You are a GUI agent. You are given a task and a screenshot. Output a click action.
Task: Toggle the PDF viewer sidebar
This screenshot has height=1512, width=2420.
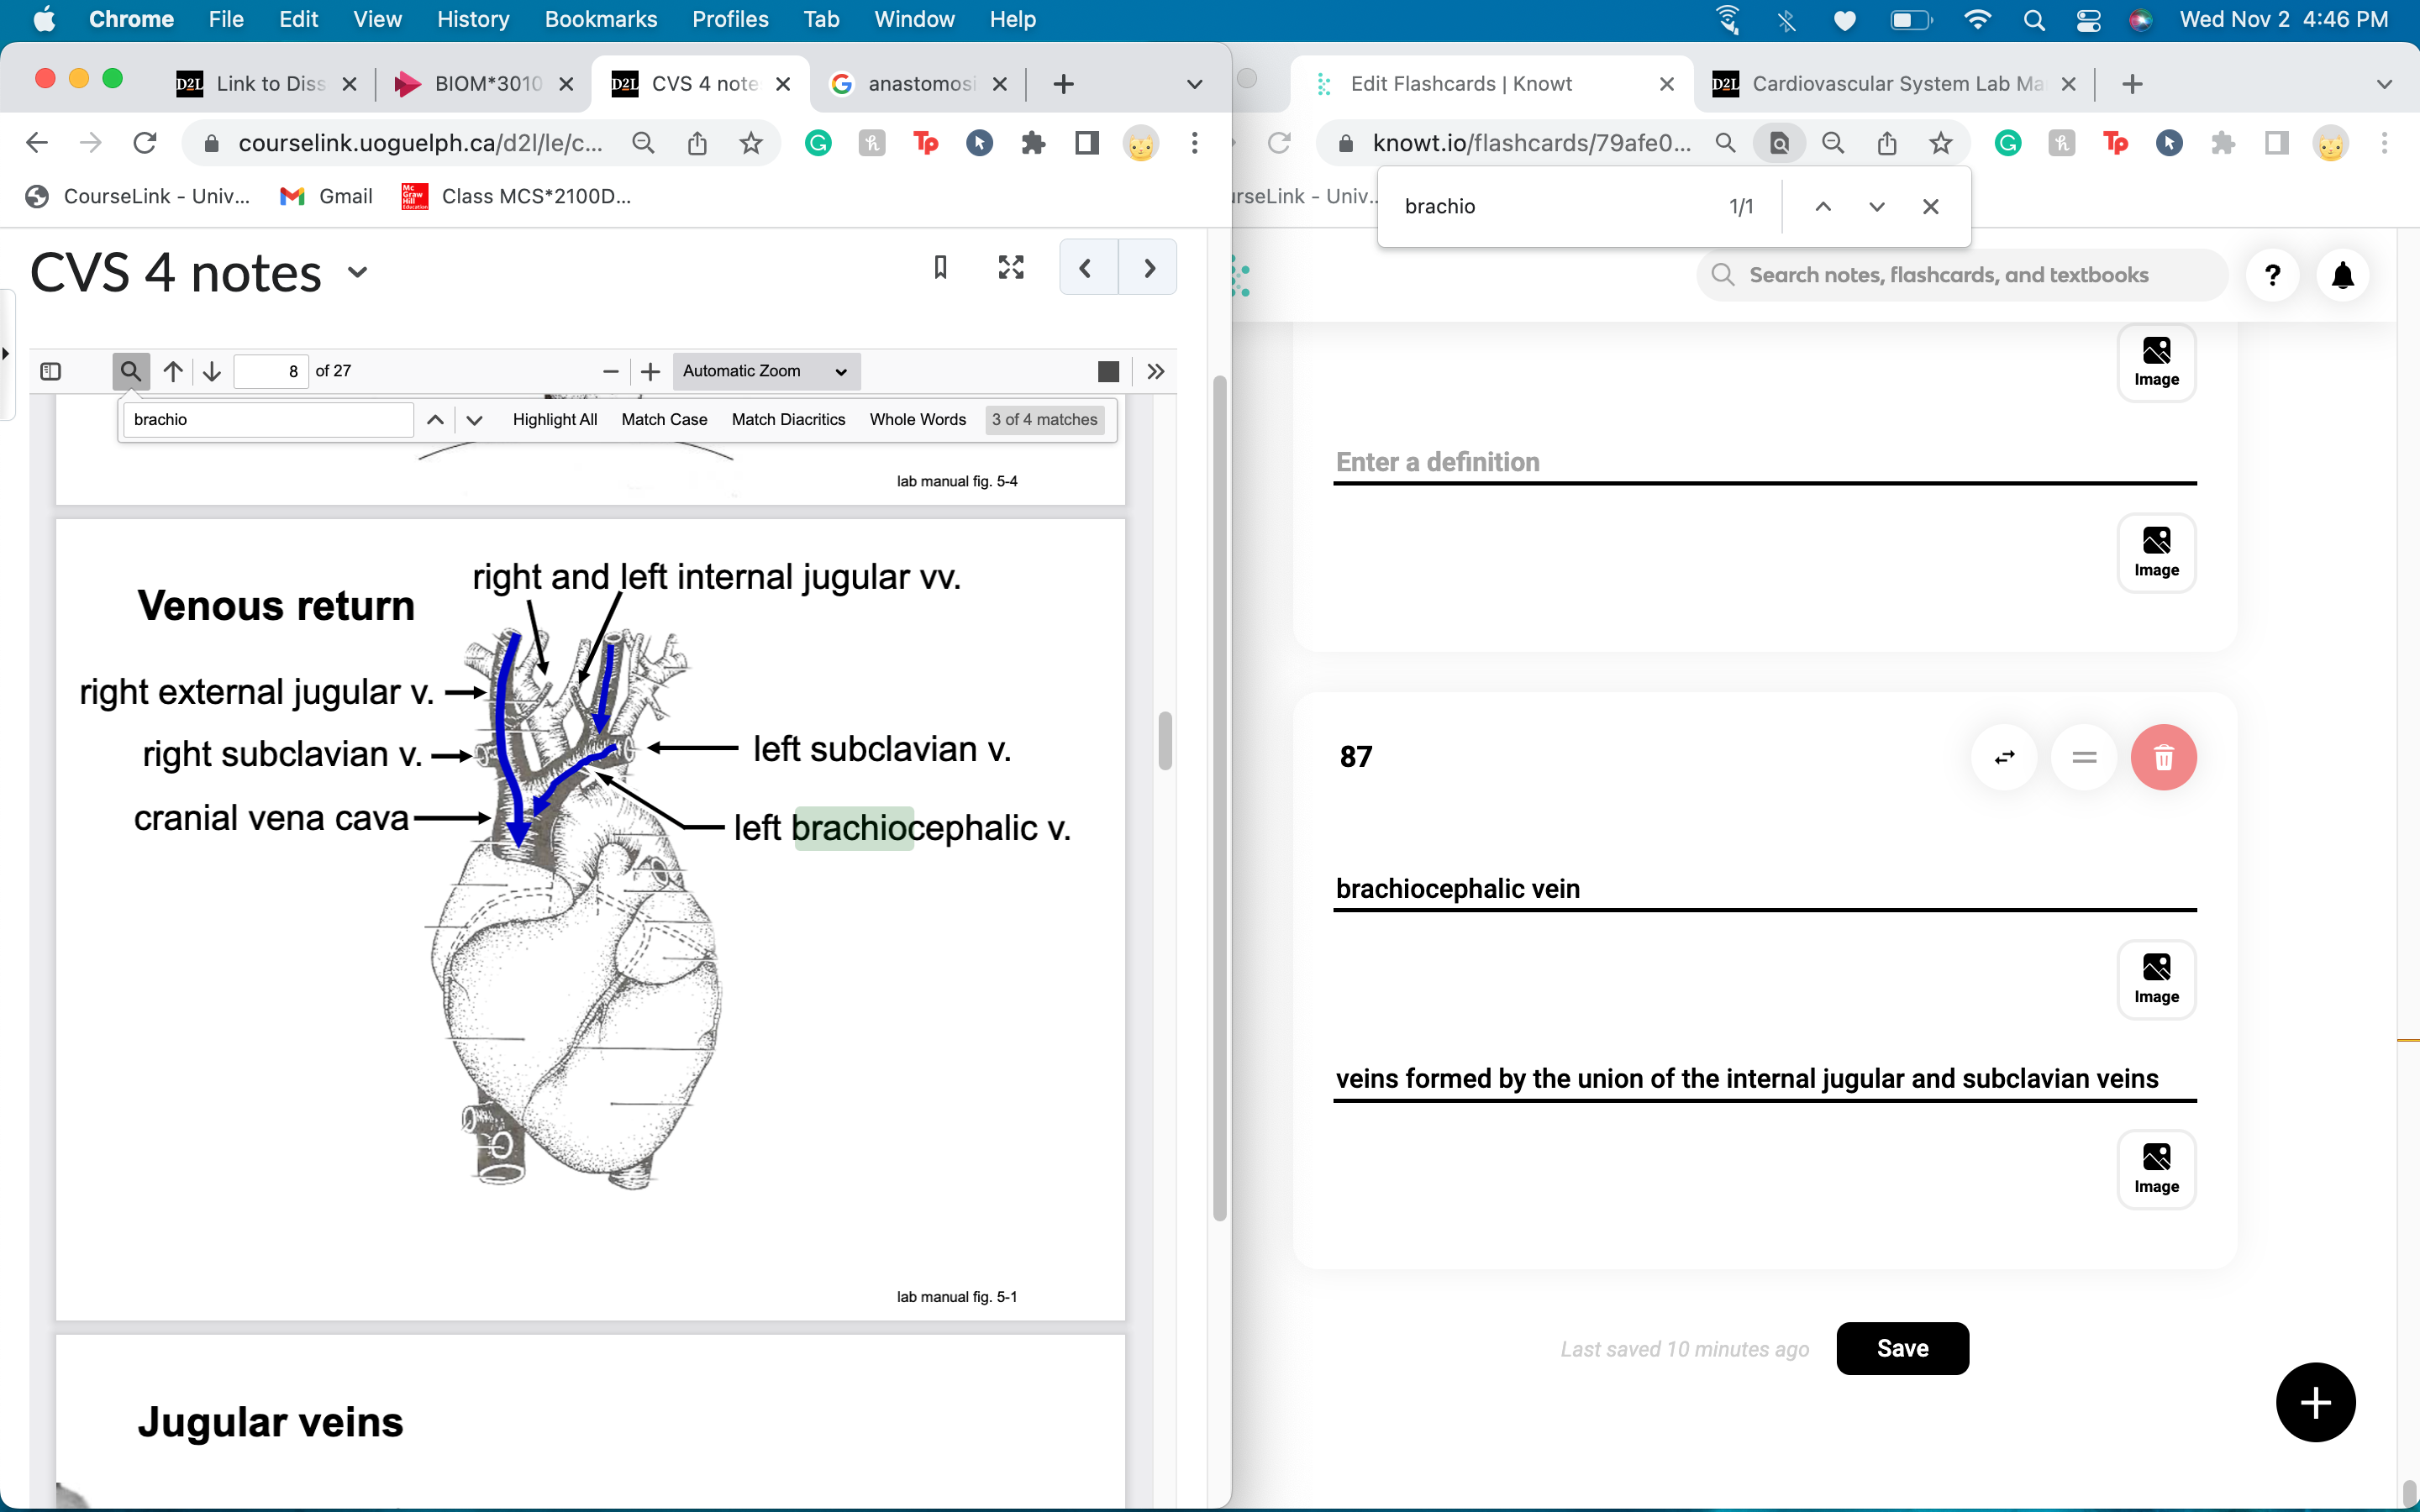50,371
